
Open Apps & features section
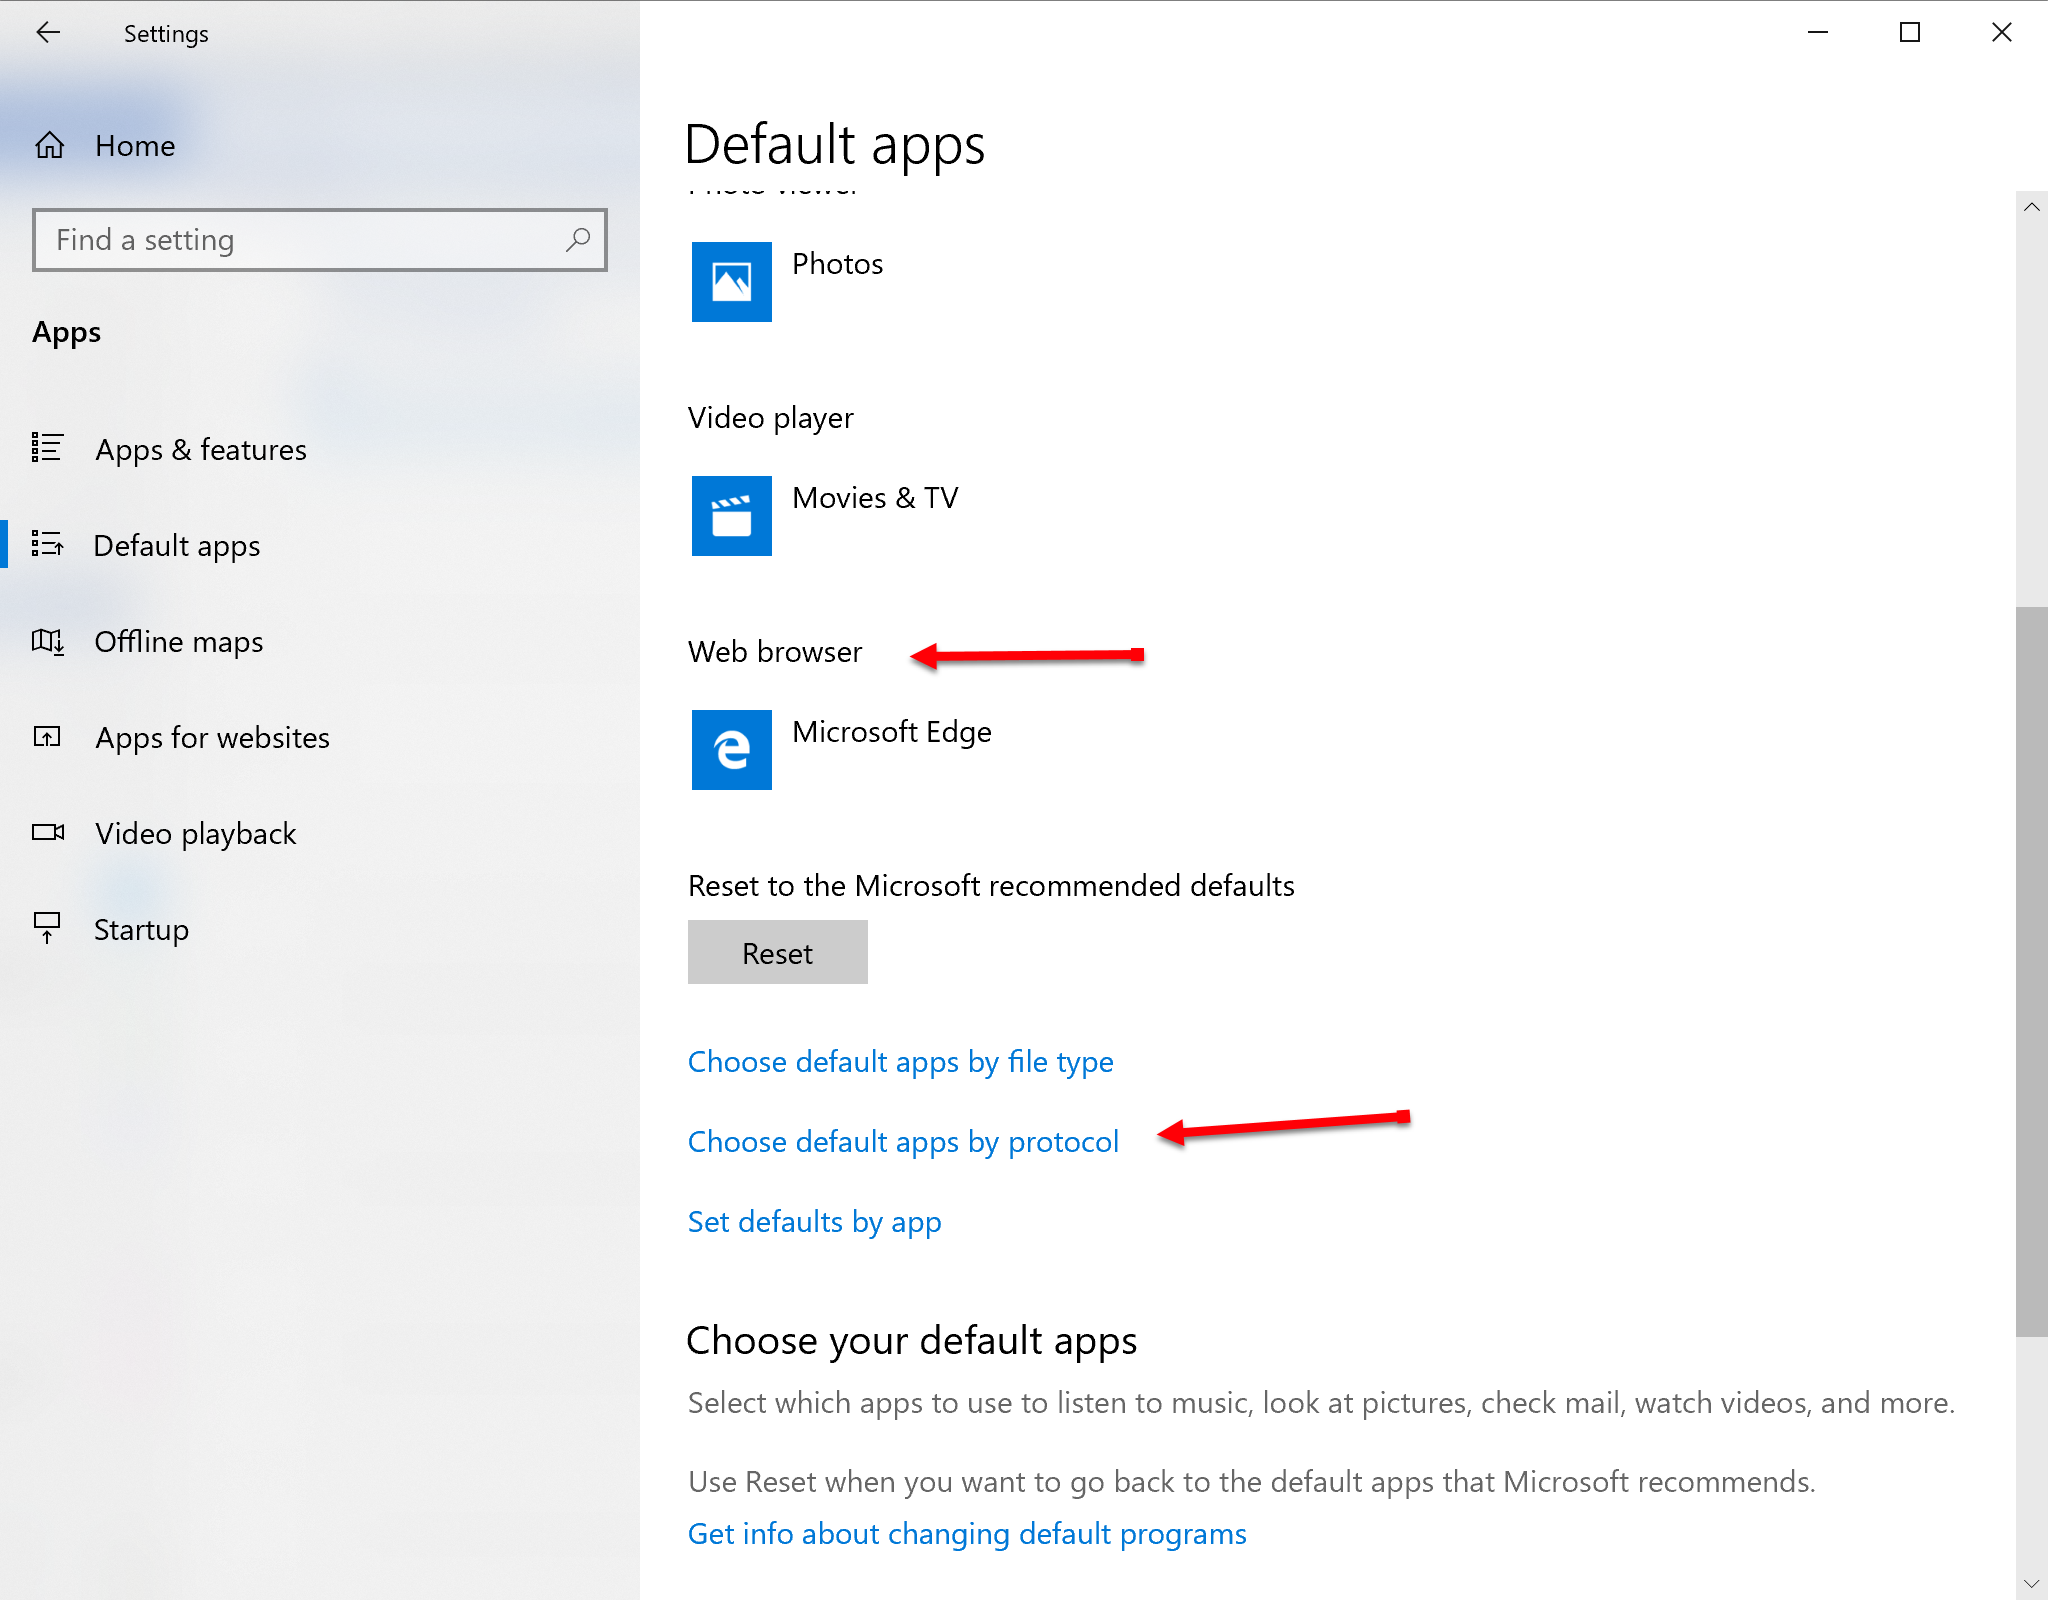click(201, 449)
